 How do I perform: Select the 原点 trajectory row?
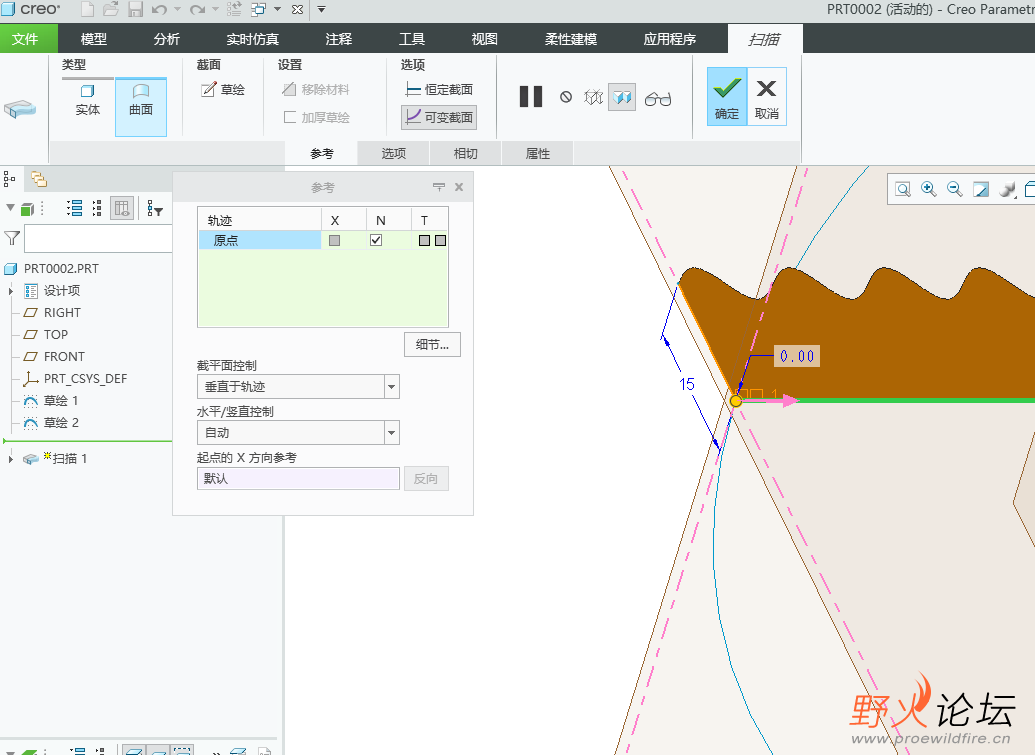point(260,240)
